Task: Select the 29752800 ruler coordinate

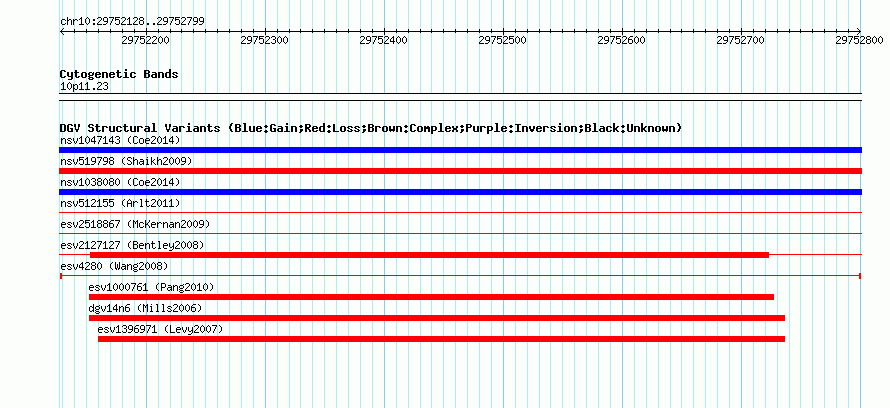Action: coord(860,40)
